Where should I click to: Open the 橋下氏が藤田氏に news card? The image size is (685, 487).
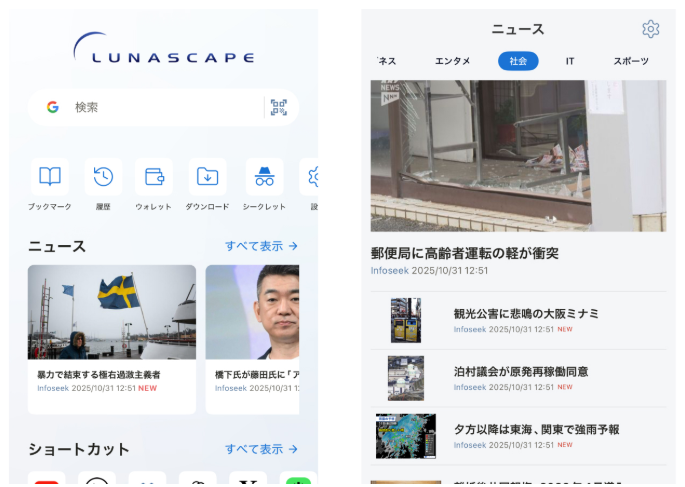click(x=253, y=339)
